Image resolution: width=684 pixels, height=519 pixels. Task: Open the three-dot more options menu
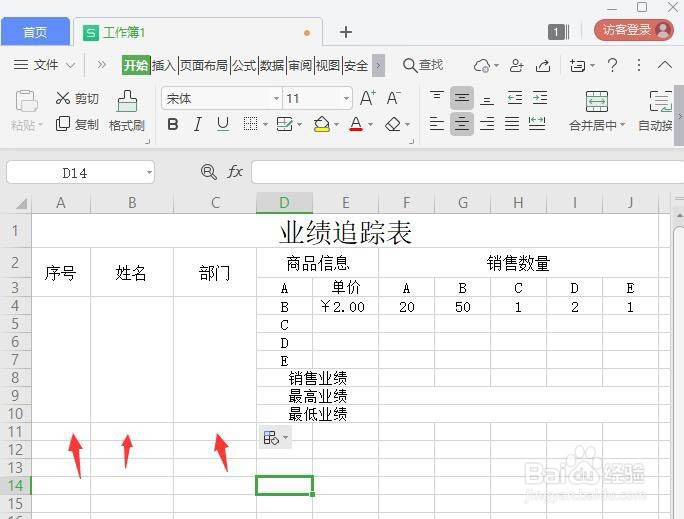(639, 65)
